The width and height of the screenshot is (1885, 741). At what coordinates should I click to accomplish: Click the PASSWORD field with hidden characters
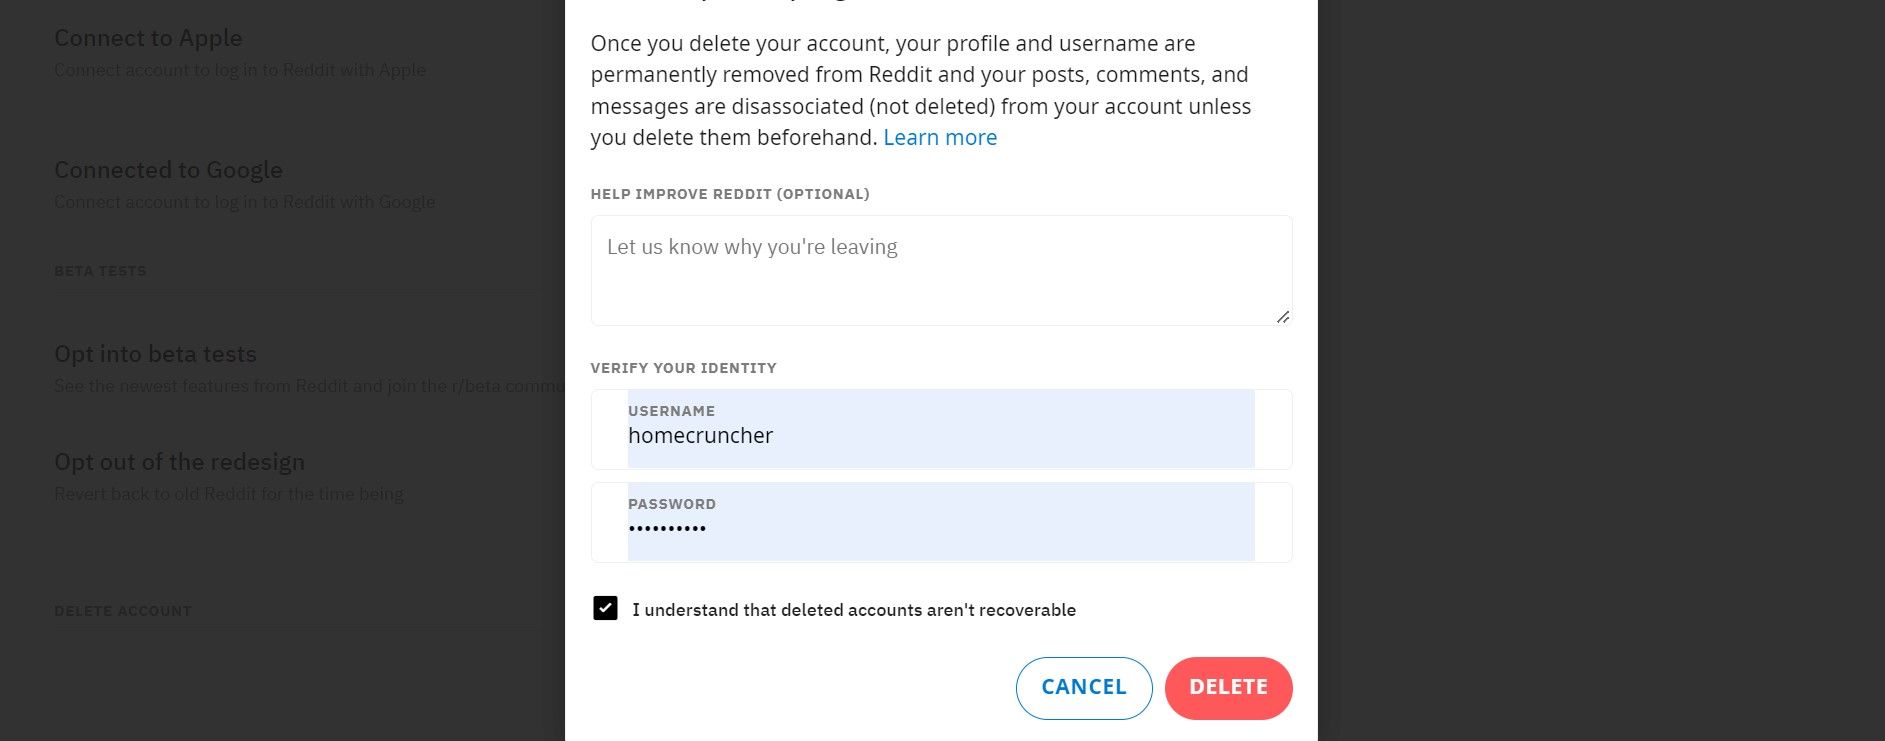[940, 521]
